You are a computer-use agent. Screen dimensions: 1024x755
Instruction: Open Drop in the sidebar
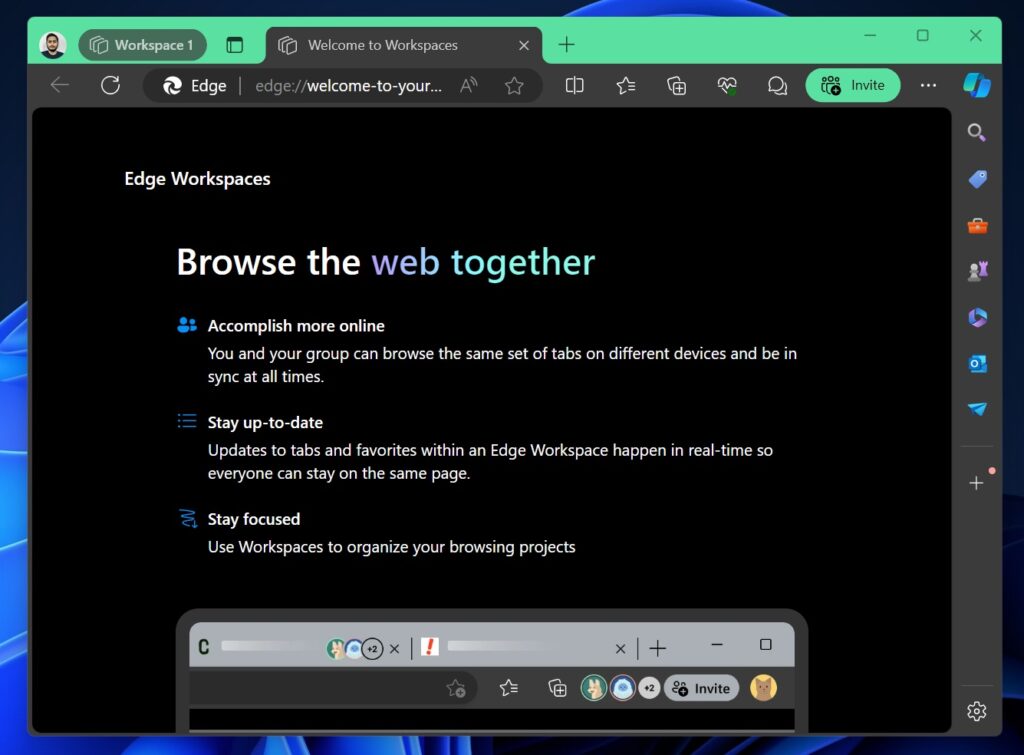point(977,408)
